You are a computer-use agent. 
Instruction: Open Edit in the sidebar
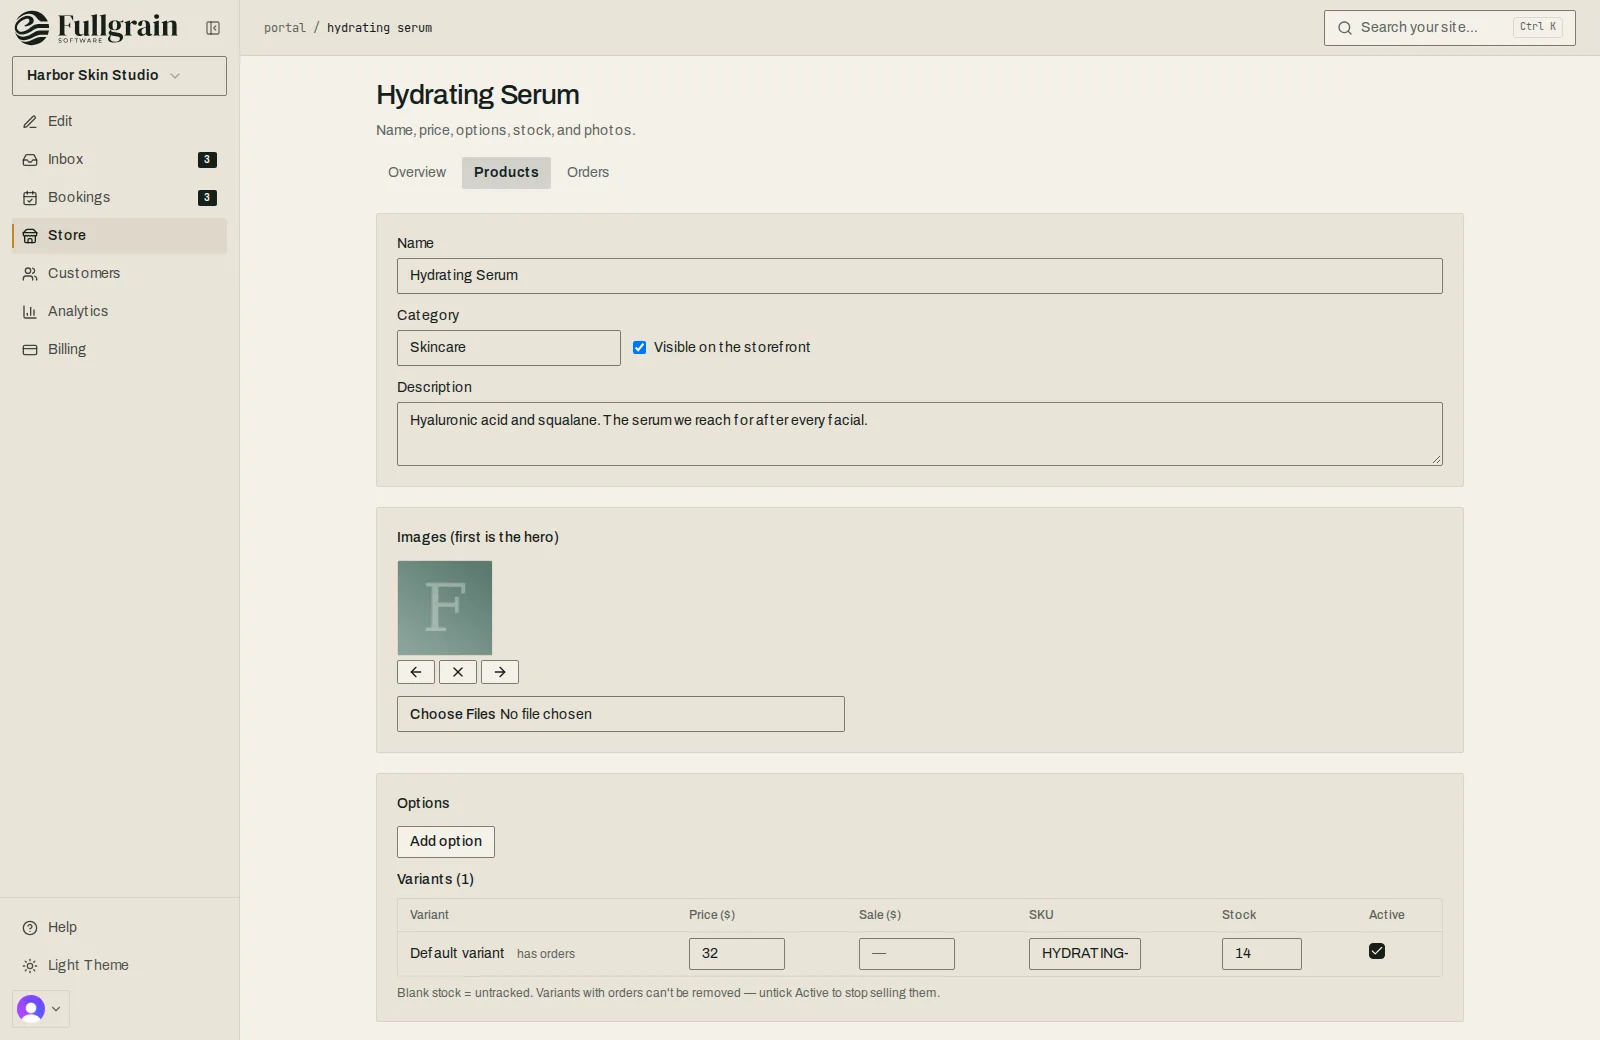tap(119, 121)
